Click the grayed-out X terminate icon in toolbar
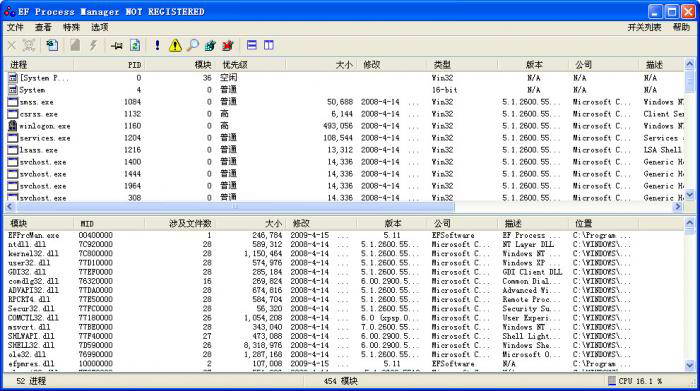 [x=12, y=45]
